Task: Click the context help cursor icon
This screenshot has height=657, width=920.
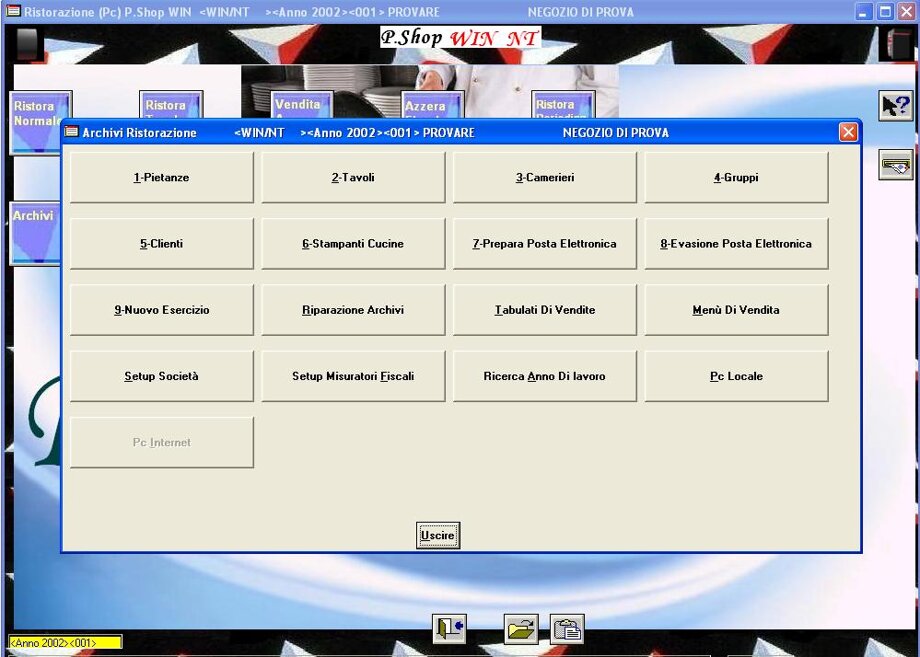Action: (895, 106)
